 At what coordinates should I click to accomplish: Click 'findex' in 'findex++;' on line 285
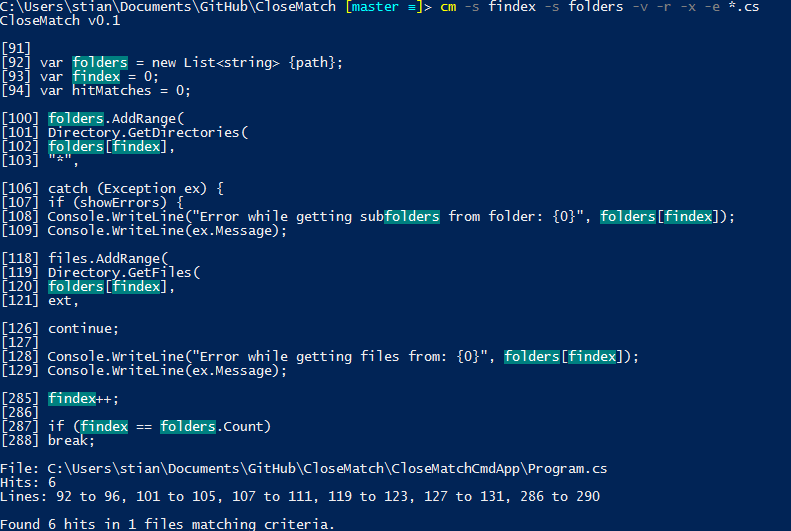coord(72,399)
